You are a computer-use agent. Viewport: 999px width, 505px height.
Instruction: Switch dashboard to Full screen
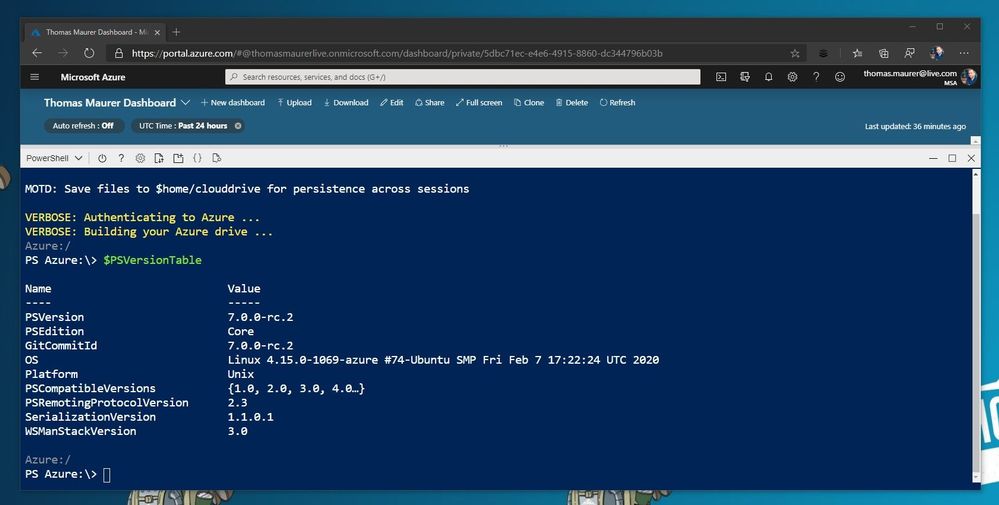479,103
